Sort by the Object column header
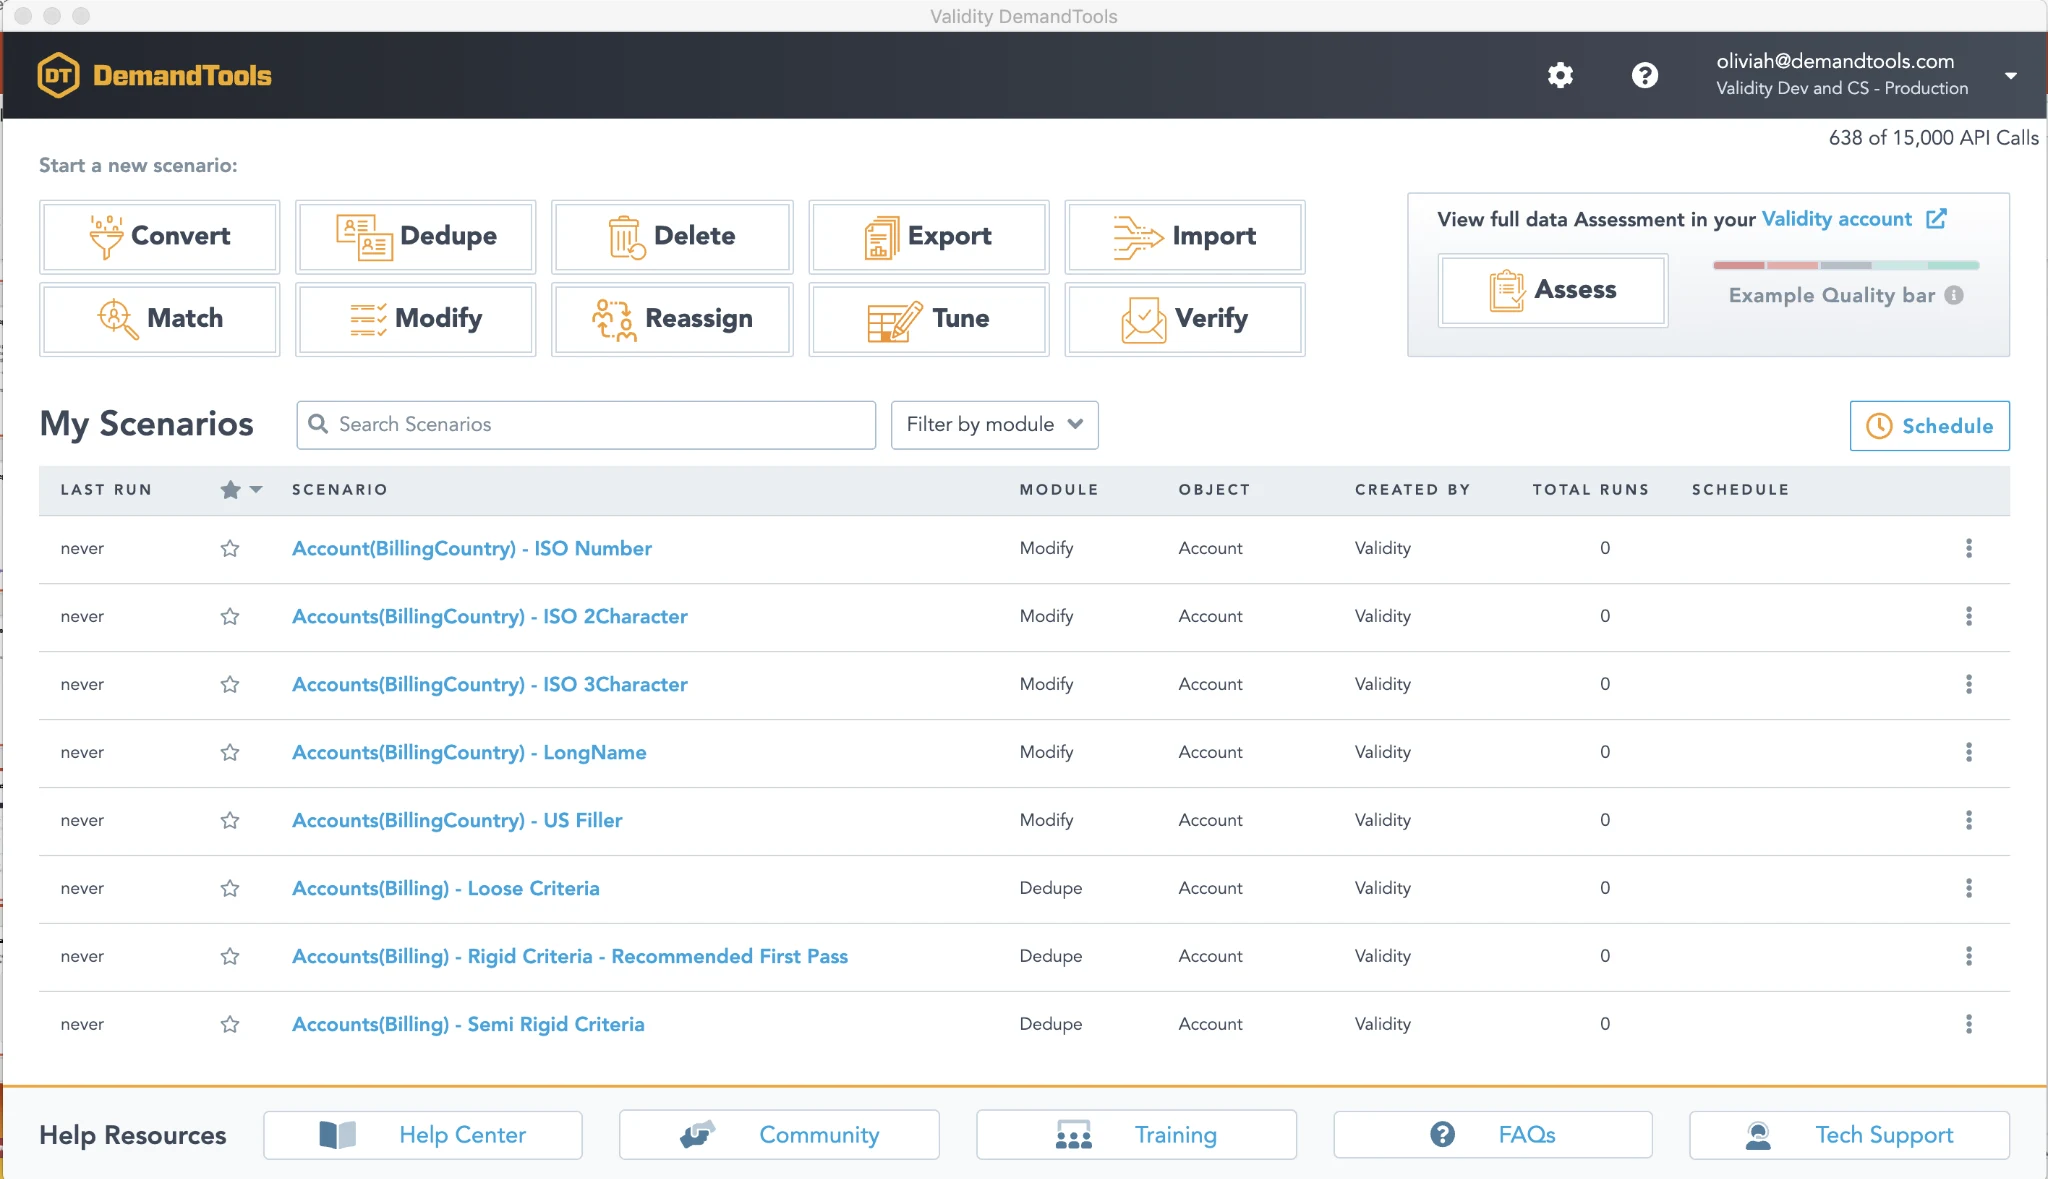The width and height of the screenshot is (2048, 1179). coord(1214,490)
